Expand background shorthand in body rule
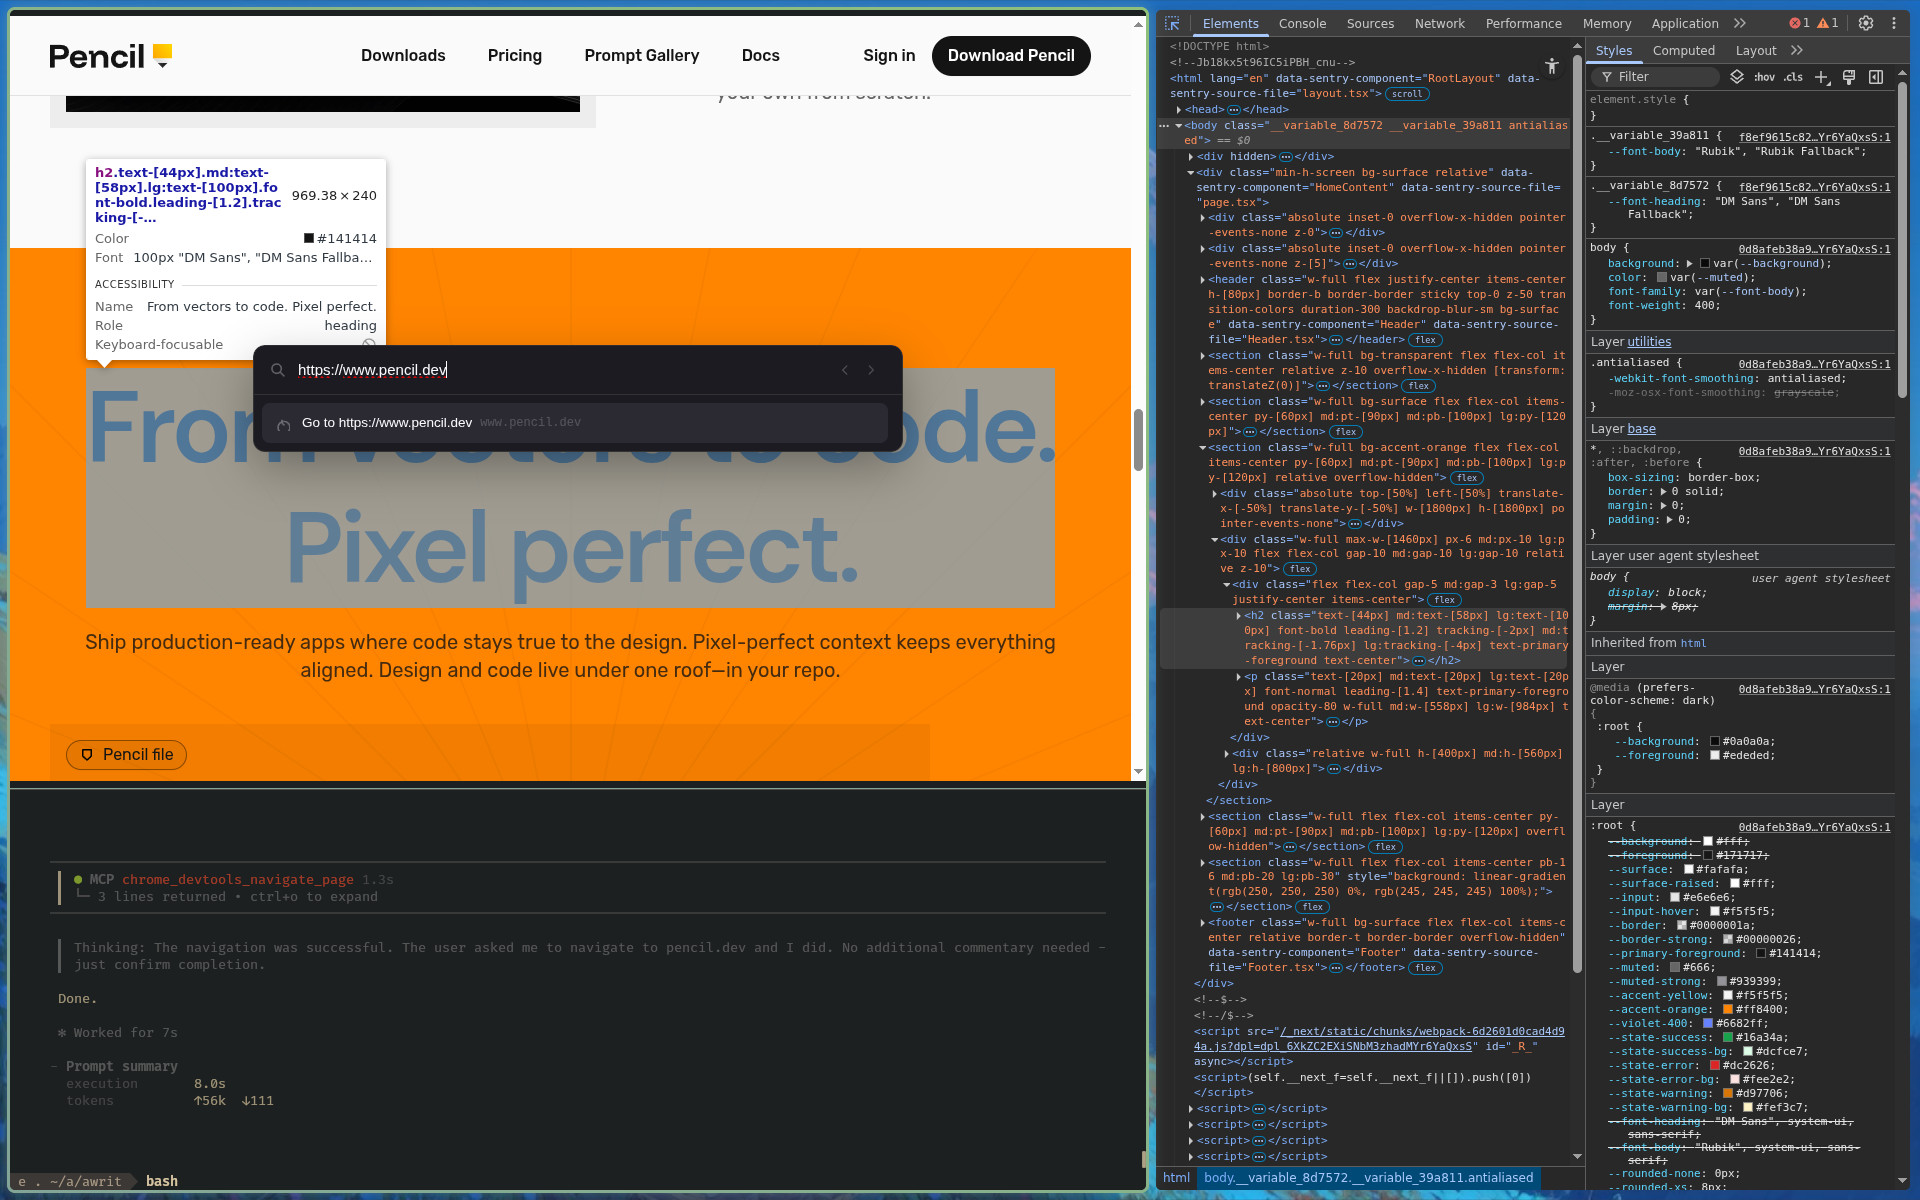 1689,264
